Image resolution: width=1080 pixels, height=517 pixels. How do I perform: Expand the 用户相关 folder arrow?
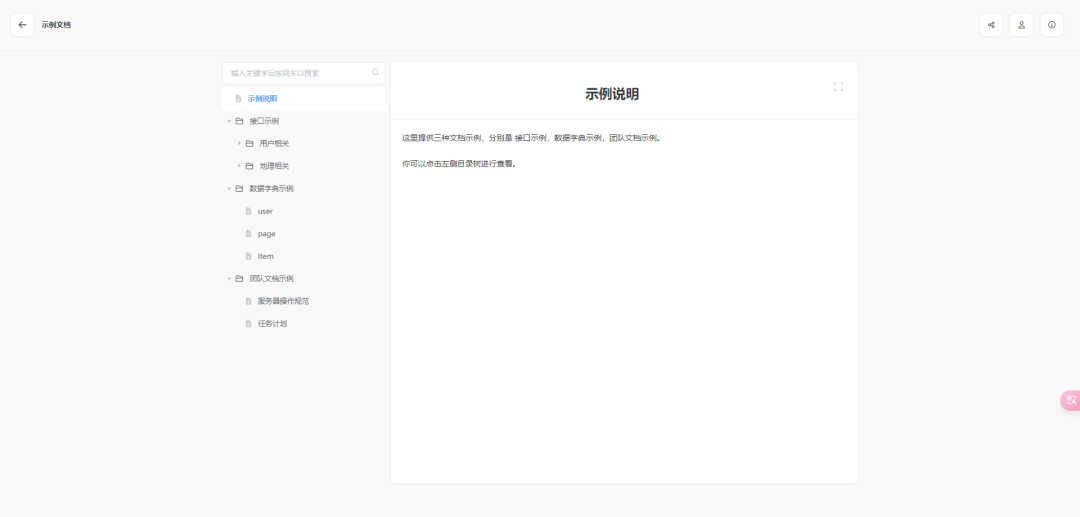pos(238,144)
